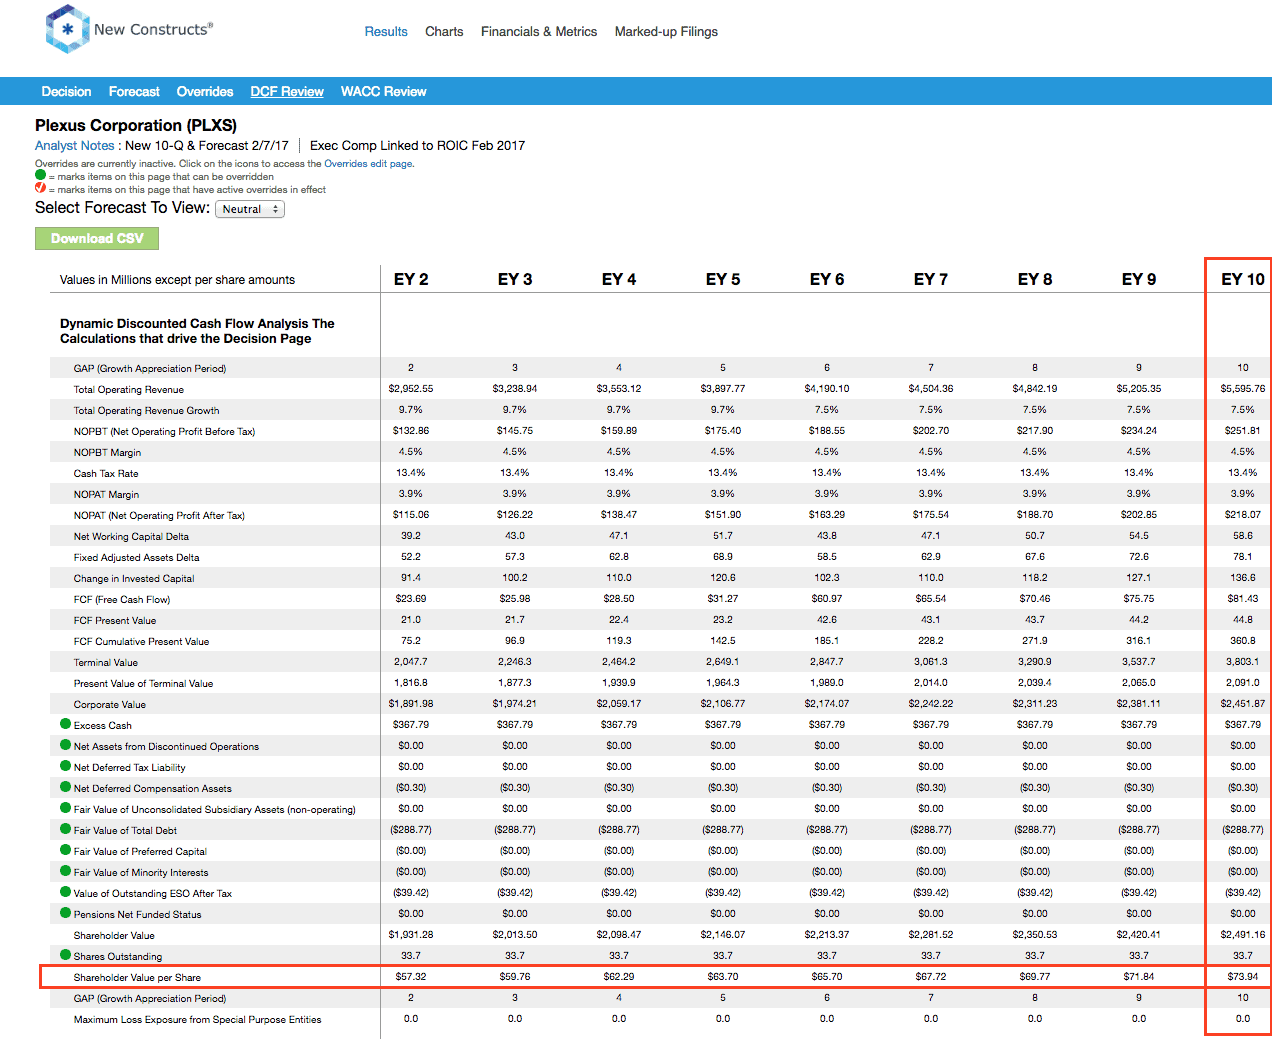
Task: Open the Charts tab
Action: tap(444, 32)
